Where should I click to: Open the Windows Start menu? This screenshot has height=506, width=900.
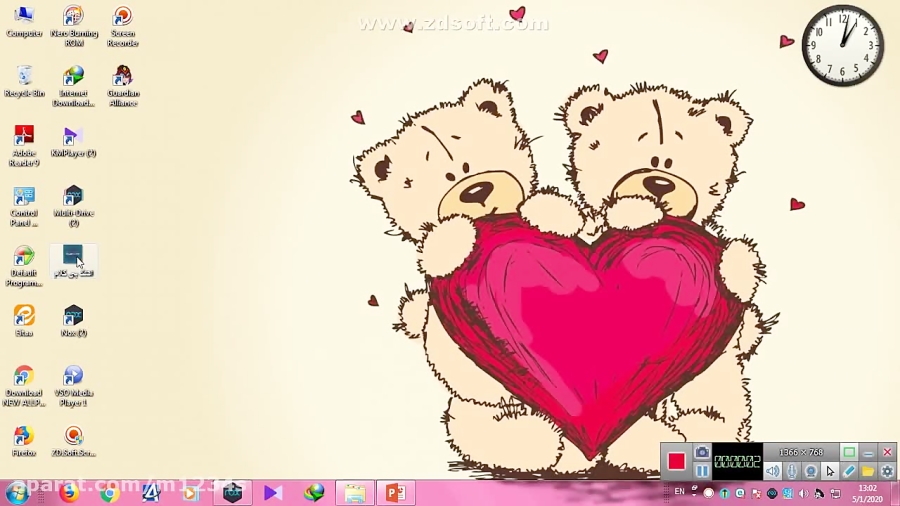point(16,493)
